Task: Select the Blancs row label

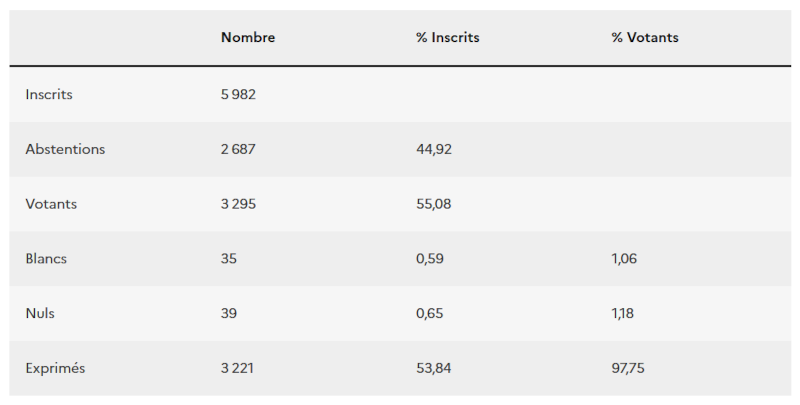Action: click(46, 258)
